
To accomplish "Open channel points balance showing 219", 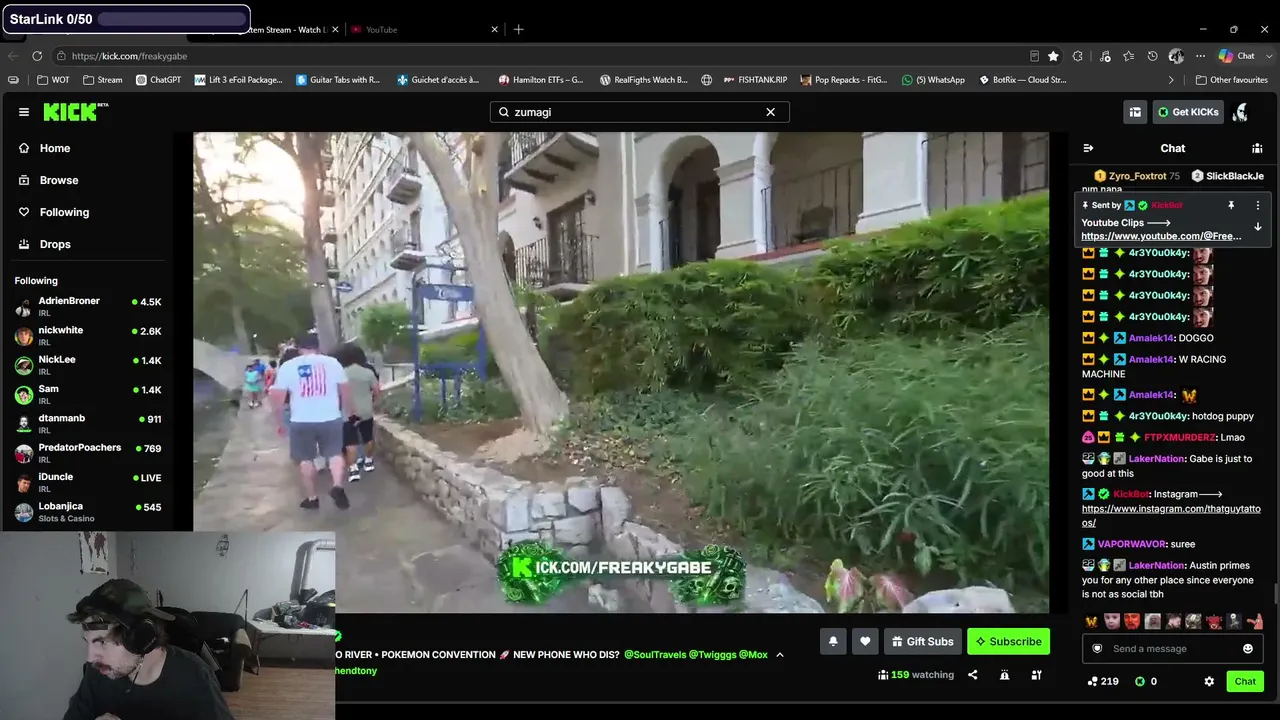I will [1103, 681].
